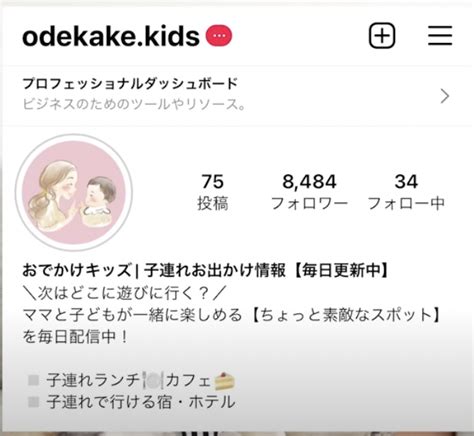Tap the create new post plus icon
Viewport: 474px width, 436px height.
pyautogui.click(x=382, y=36)
